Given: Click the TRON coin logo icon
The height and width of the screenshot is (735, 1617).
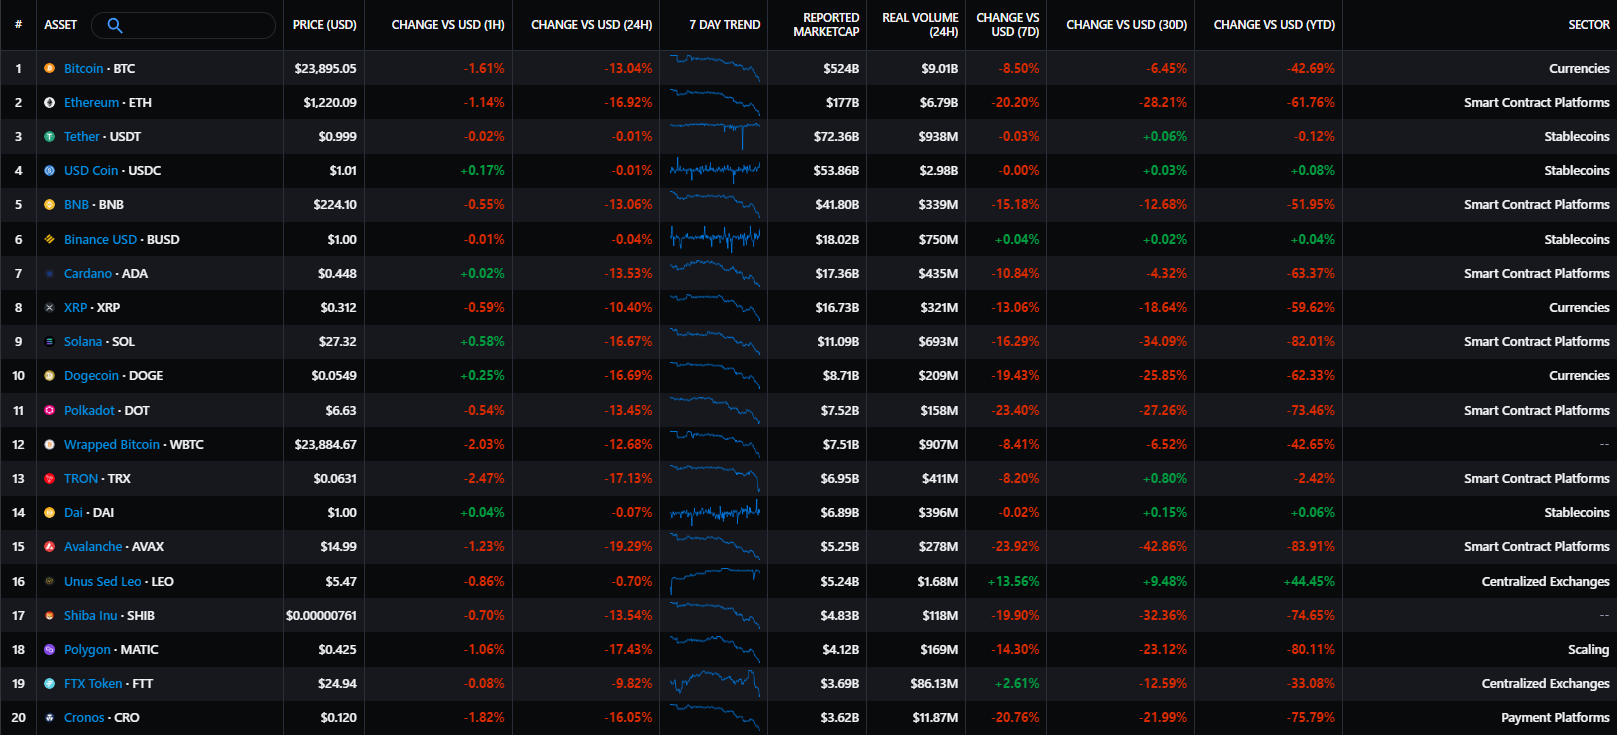Looking at the screenshot, I should pyautogui.click(x=49, y=479).
